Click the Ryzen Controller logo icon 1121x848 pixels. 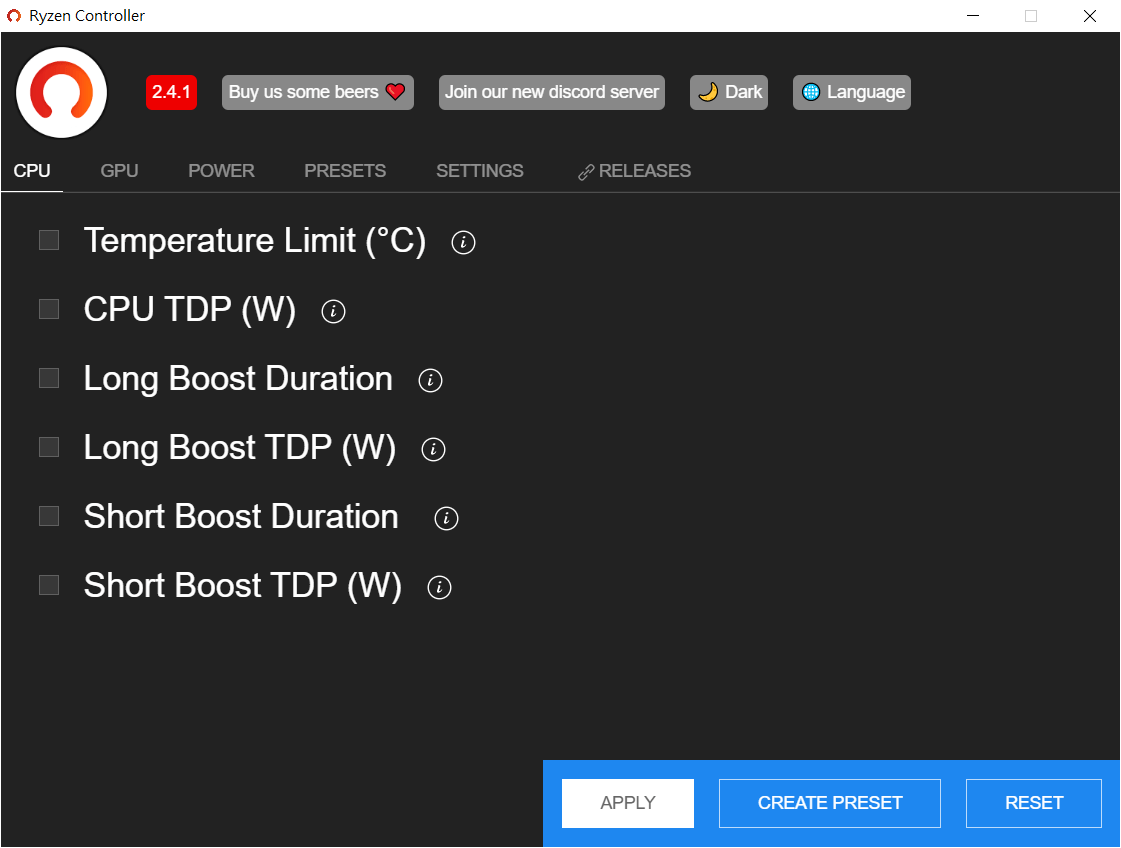click(62, 92)
